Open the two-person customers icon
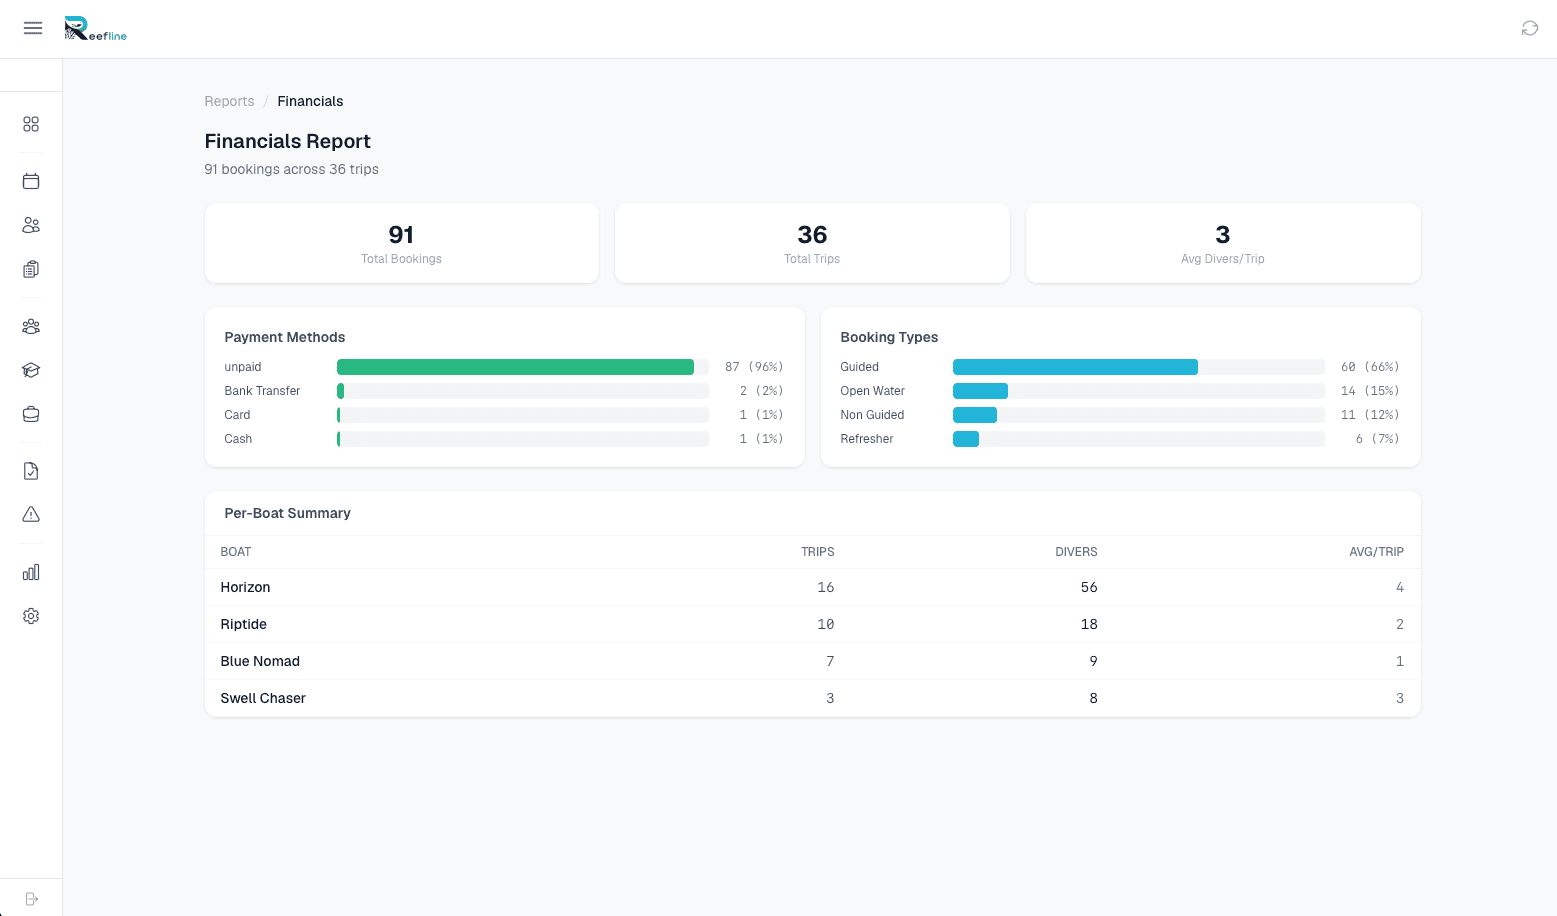The height and width of the screenshot is (916, 1557). (x=31, y=225)
